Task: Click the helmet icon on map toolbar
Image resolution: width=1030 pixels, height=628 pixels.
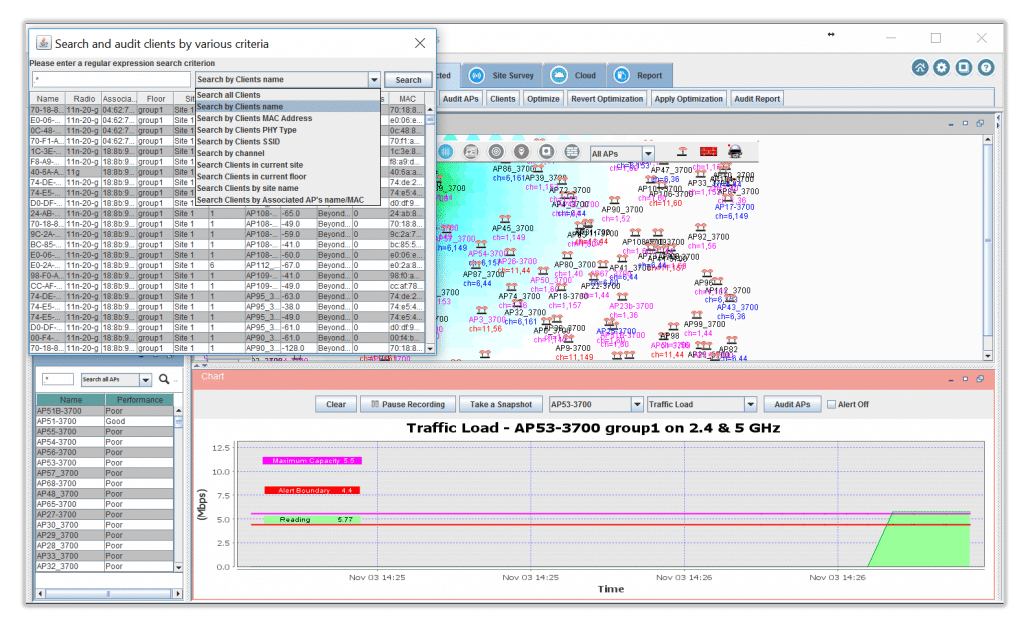Action: coord(734,152)
